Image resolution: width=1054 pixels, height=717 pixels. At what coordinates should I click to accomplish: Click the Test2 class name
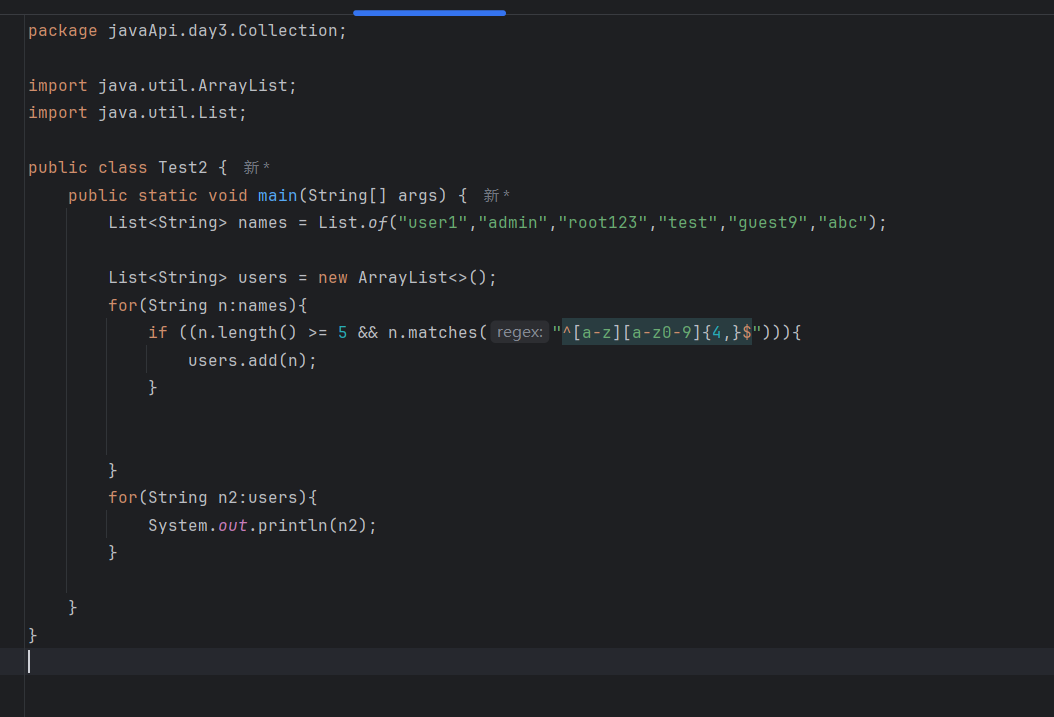(x=183, y=168)
